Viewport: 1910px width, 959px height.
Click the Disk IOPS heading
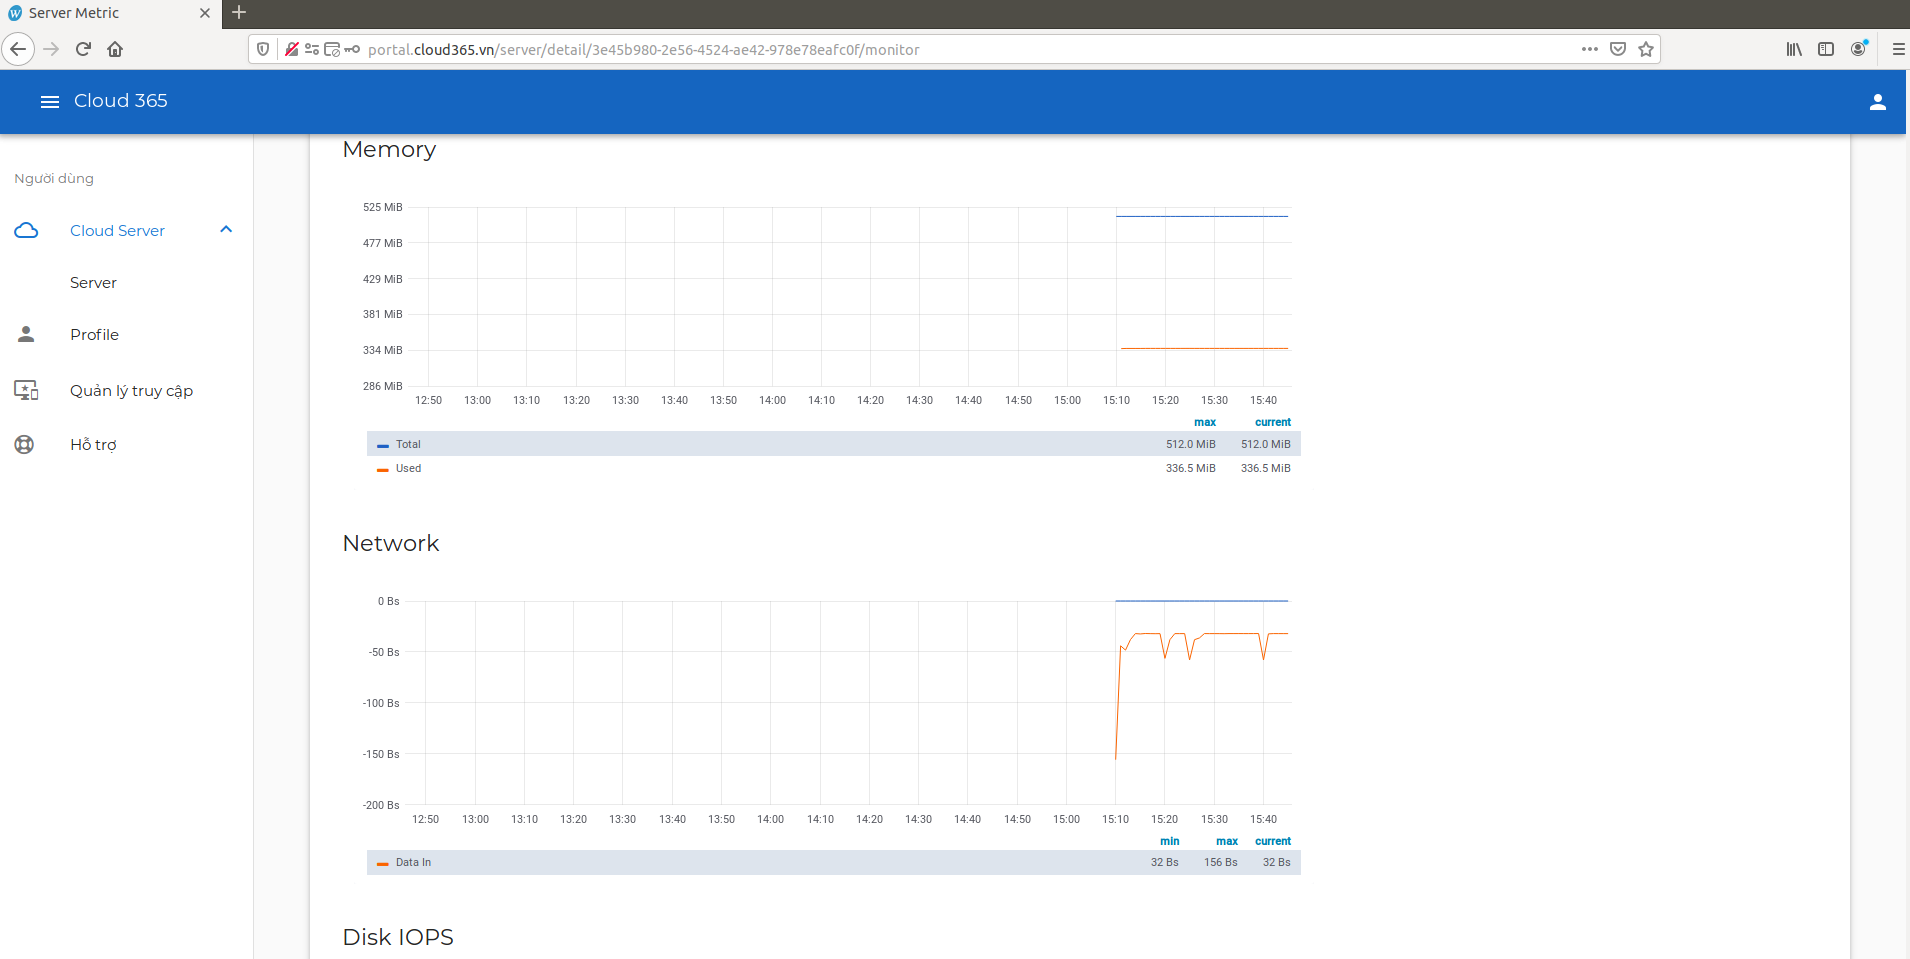(398, 937)
